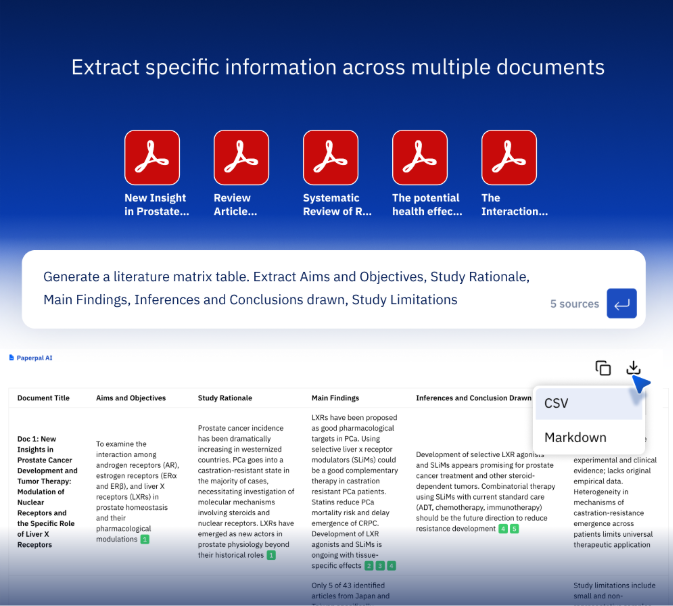Open the 'New Insight in Prostate...' PDF icon

[x=152, y=158]
